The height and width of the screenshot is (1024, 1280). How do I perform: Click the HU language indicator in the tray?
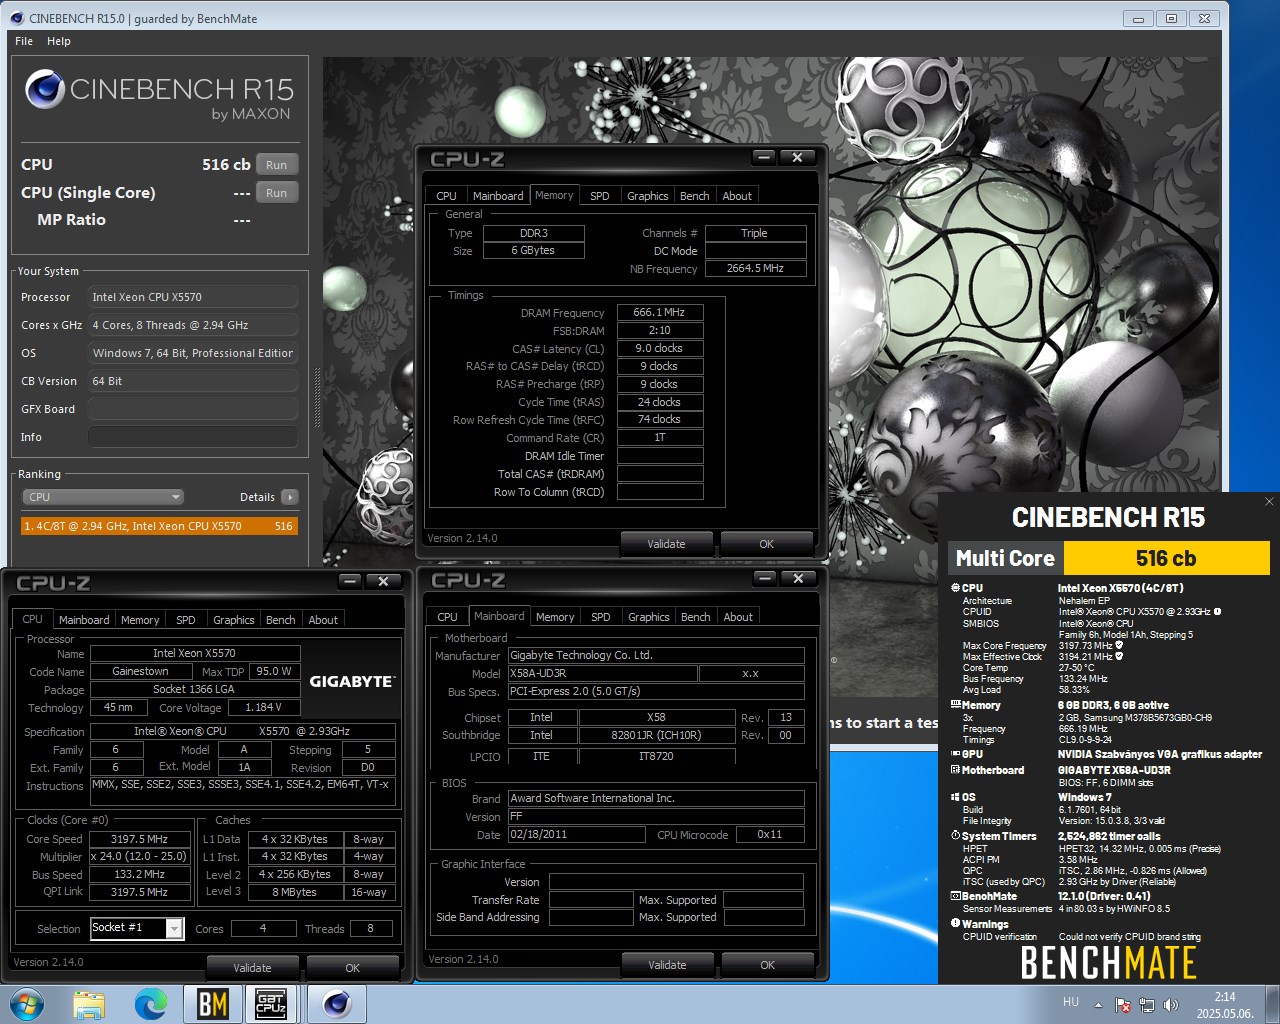pyautogui.click(x=1071, y=1002)
